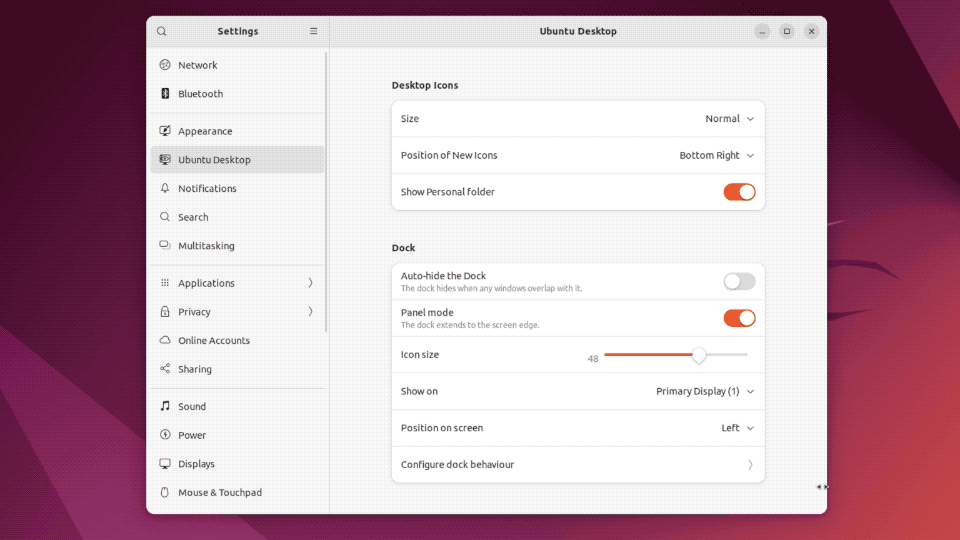960x540 pixels.
Task: Click the Search label in the sidebar
Action: (x=193, y=217)
